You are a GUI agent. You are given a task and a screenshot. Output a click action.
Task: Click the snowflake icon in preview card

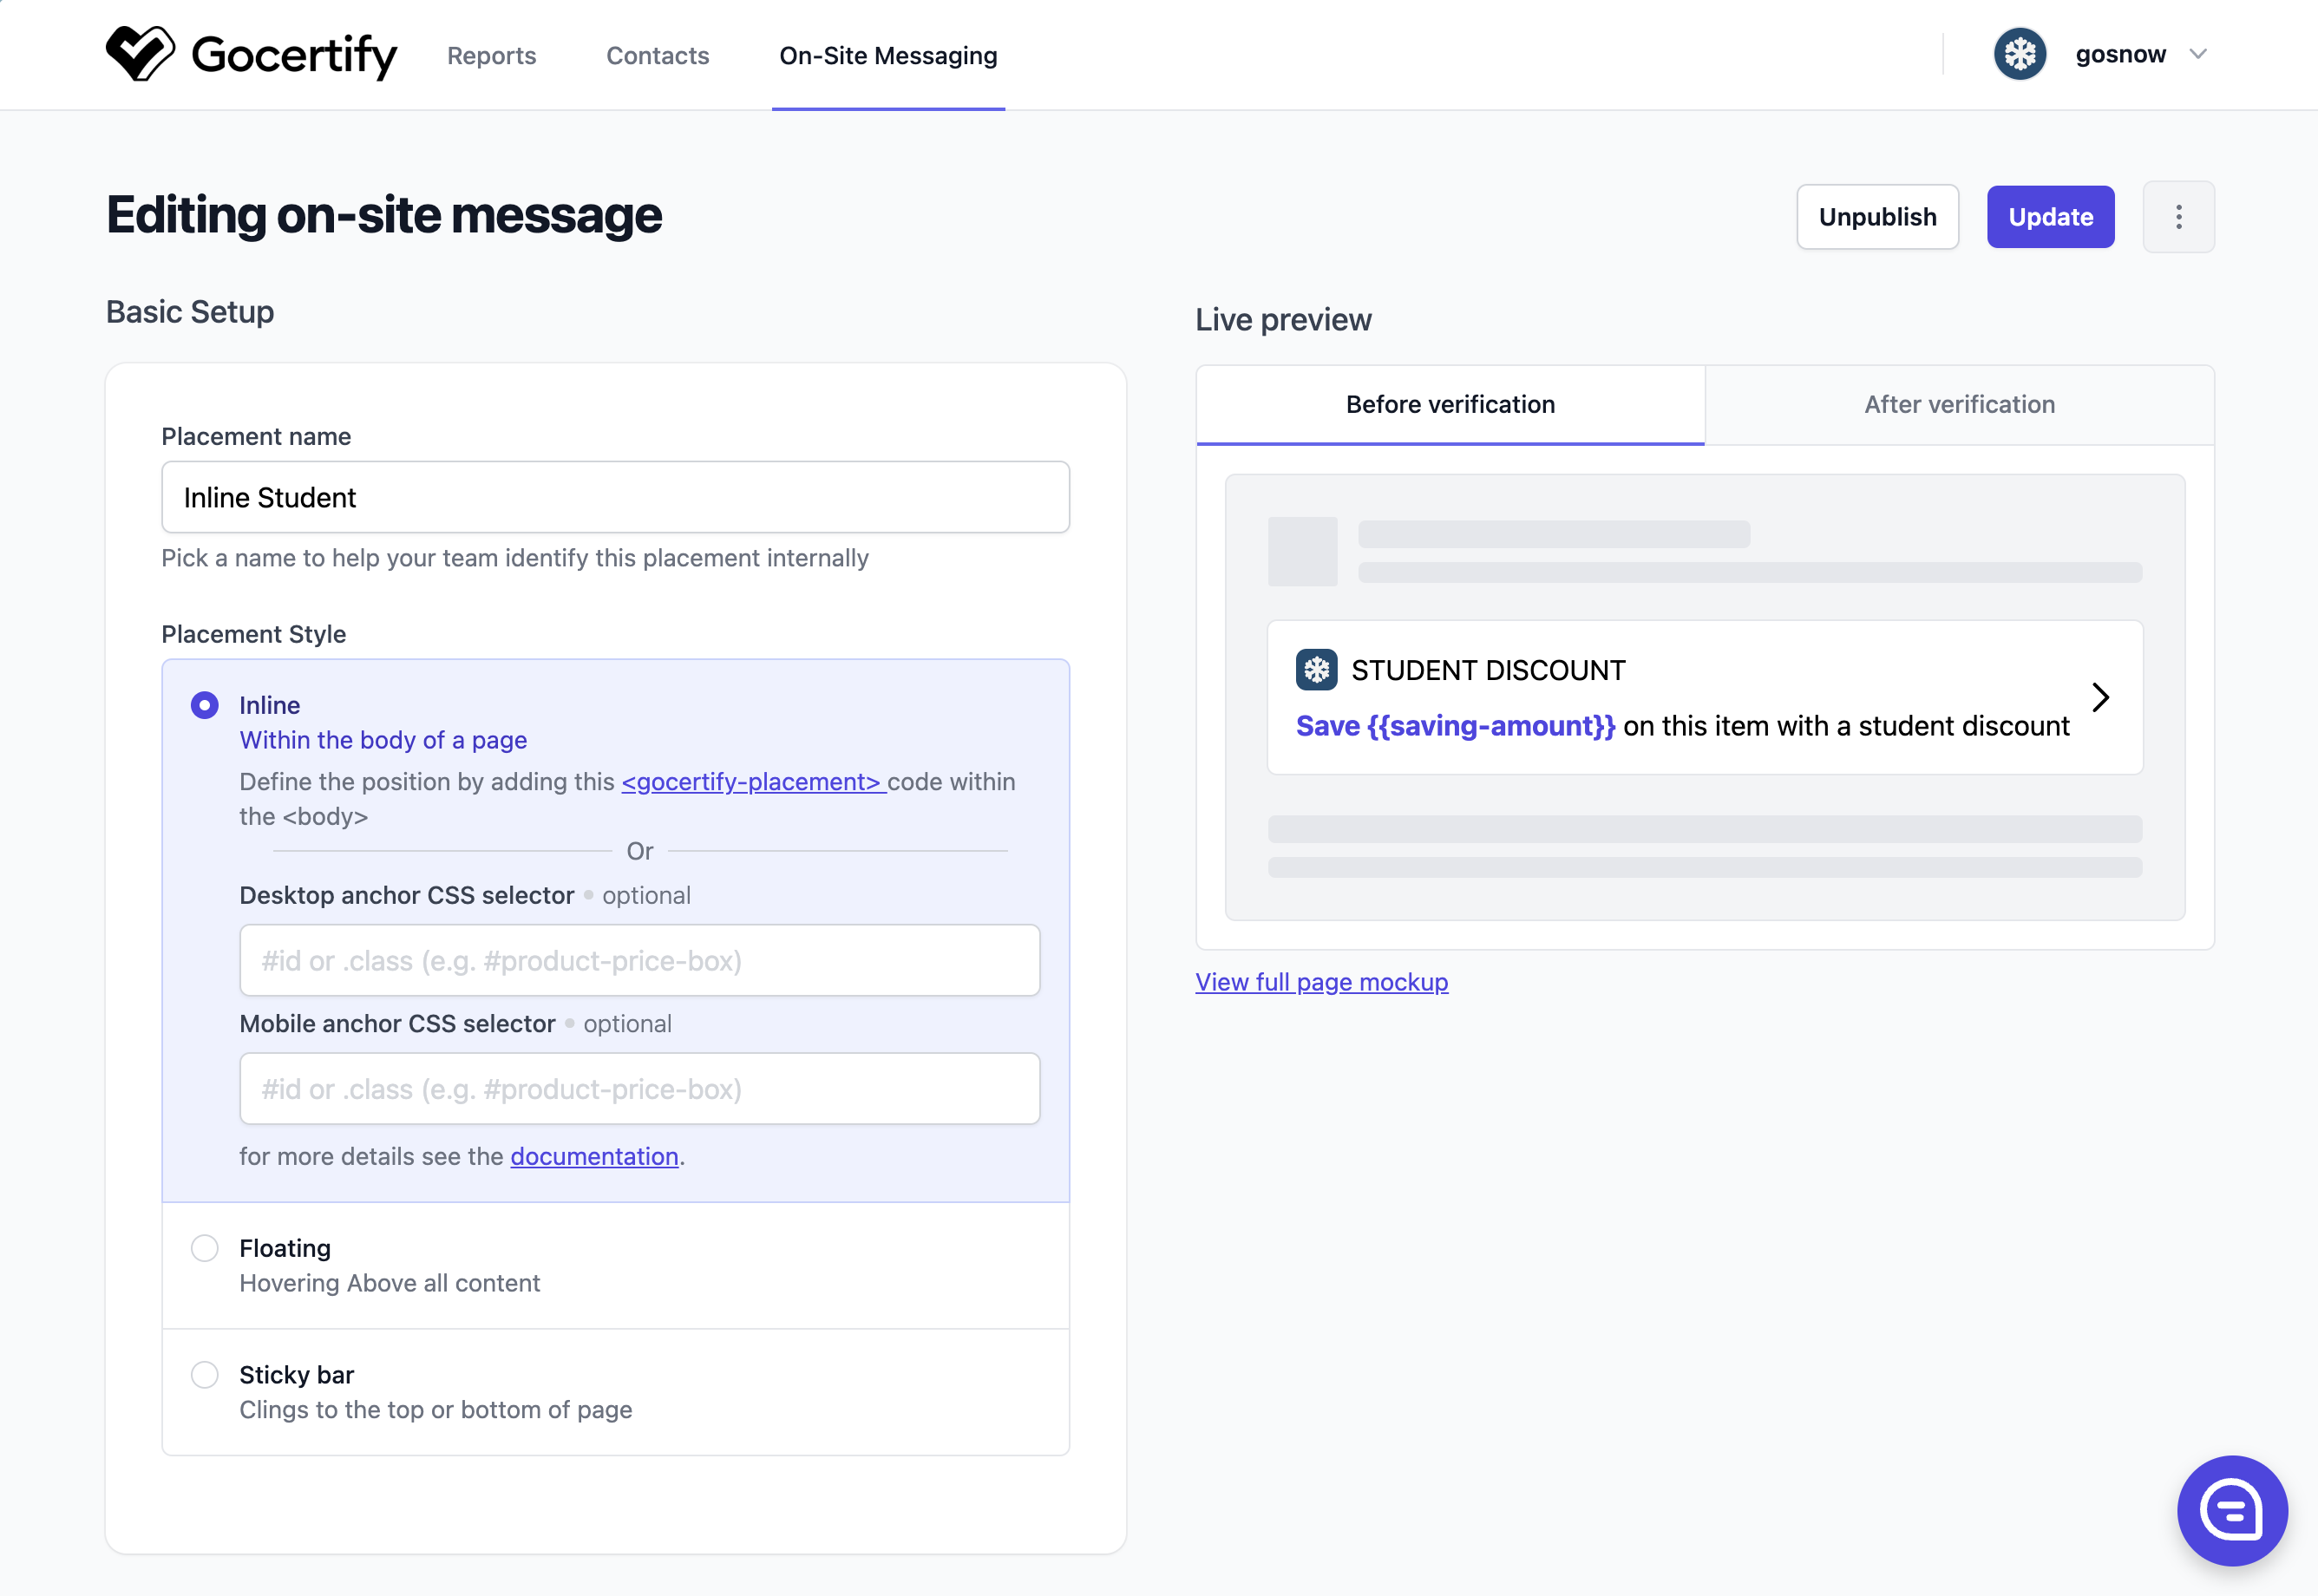(1316, 670)
